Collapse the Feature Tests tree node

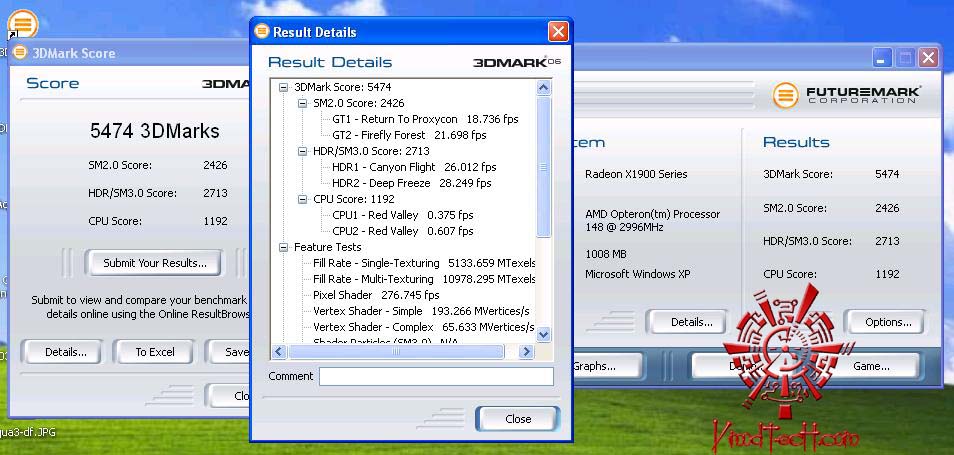pyautogui.click(x=283, y=248)
